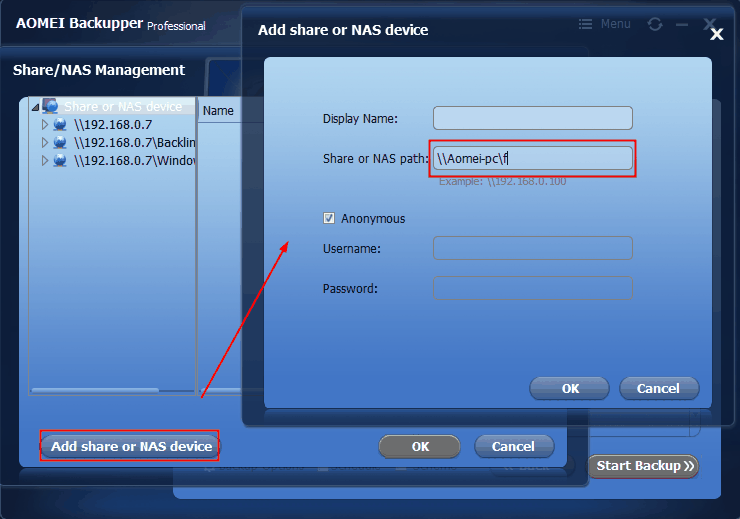Image resolution: width=740 pixels, height=519 pixels.
Task: Select \\192.168.0.7 in the tree
Action: [x=113, y=125]
